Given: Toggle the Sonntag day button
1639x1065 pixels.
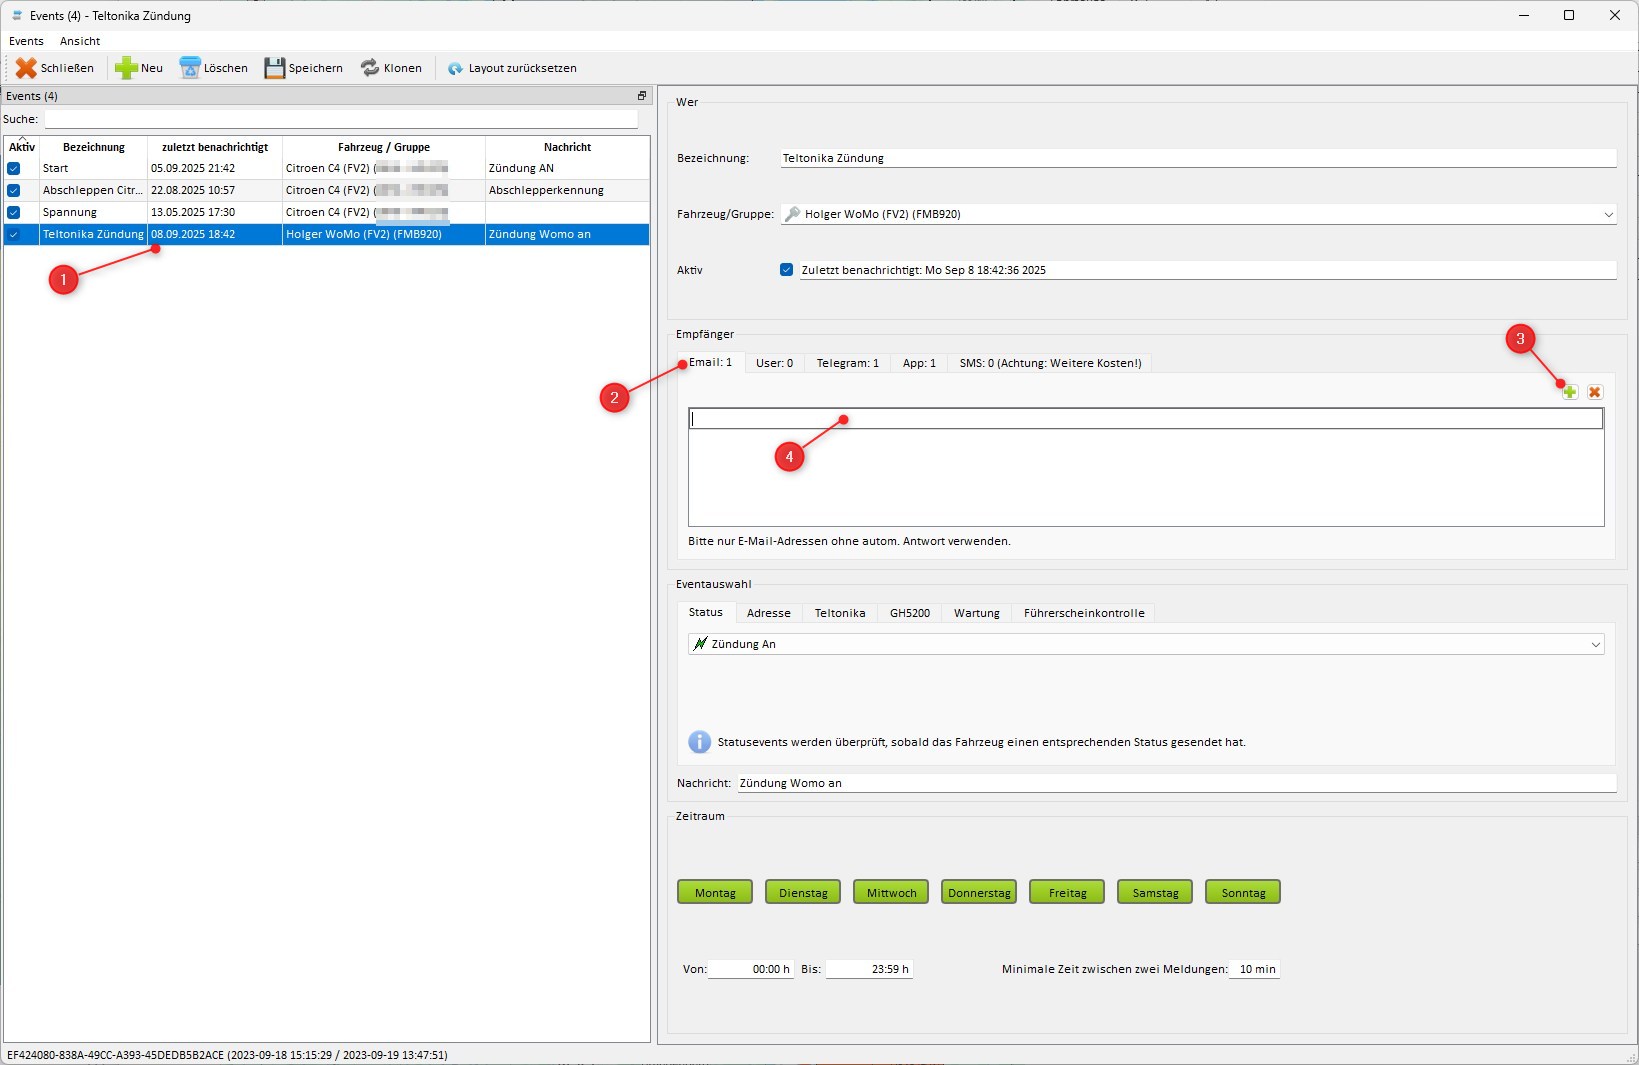Looking at the screenshot, I should [x=1243, y=892].
